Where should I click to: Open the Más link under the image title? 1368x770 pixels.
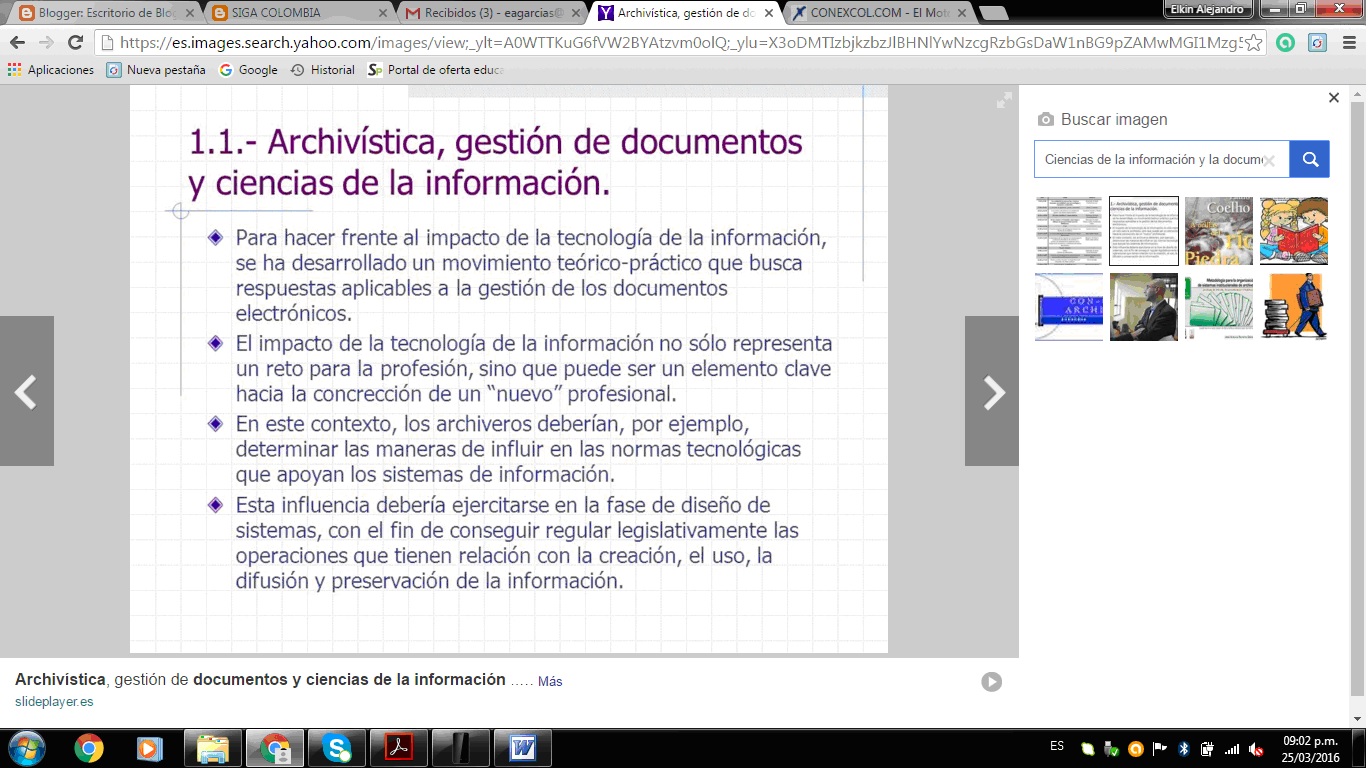point(548,680)
